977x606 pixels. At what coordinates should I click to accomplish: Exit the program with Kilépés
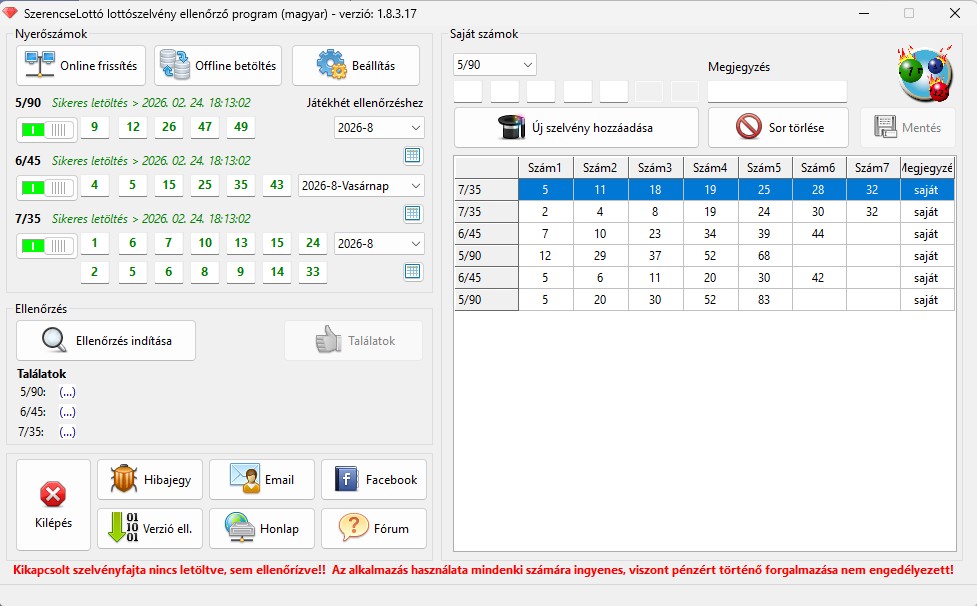coord(53,505)
